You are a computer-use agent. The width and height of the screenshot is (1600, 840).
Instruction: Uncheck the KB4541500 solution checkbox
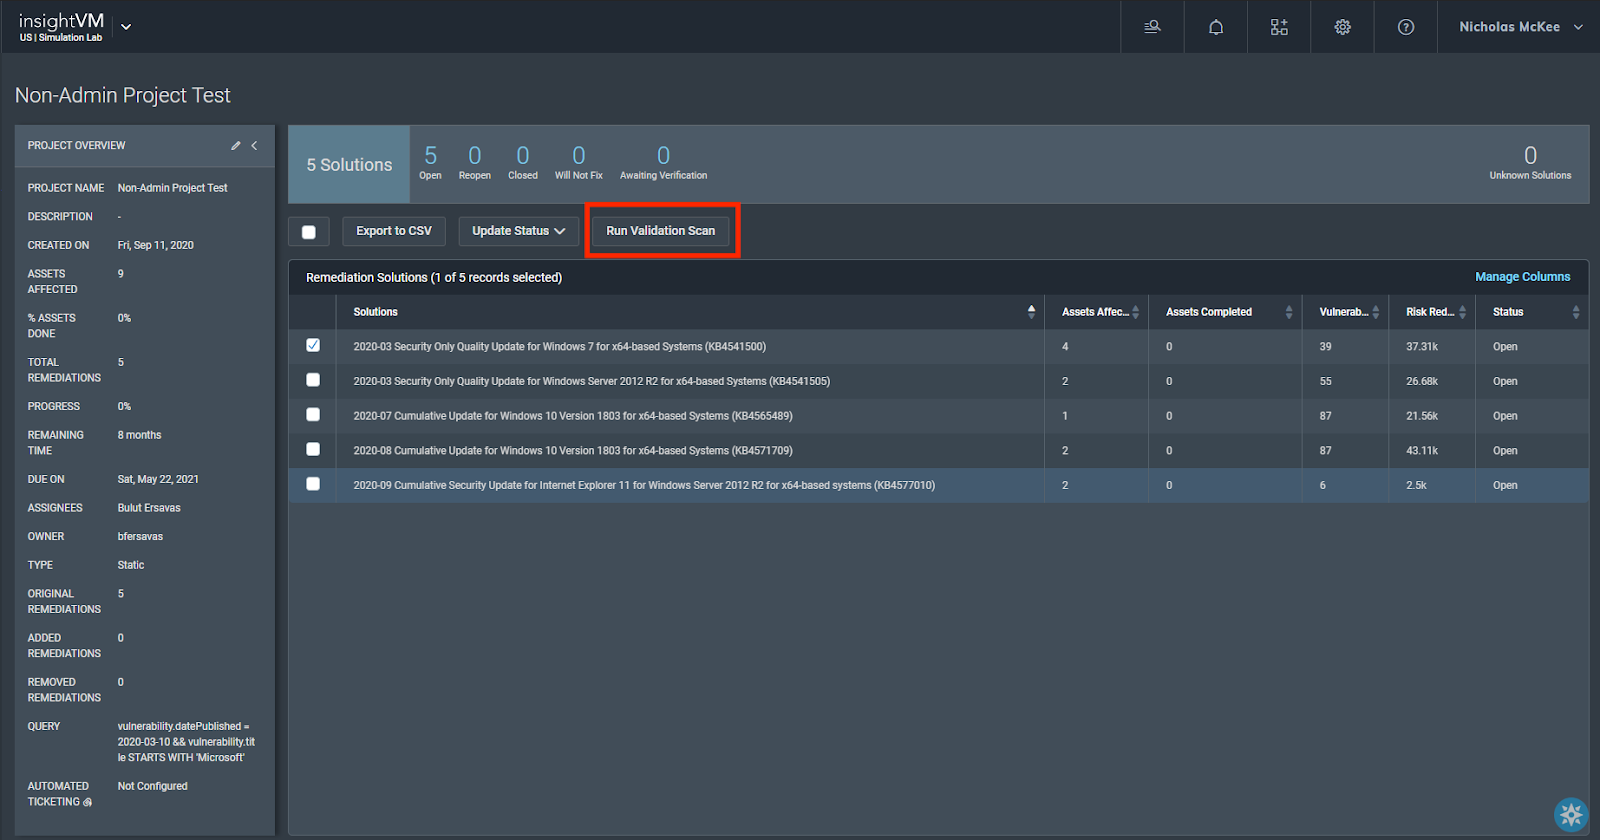[x=313, y=345]
